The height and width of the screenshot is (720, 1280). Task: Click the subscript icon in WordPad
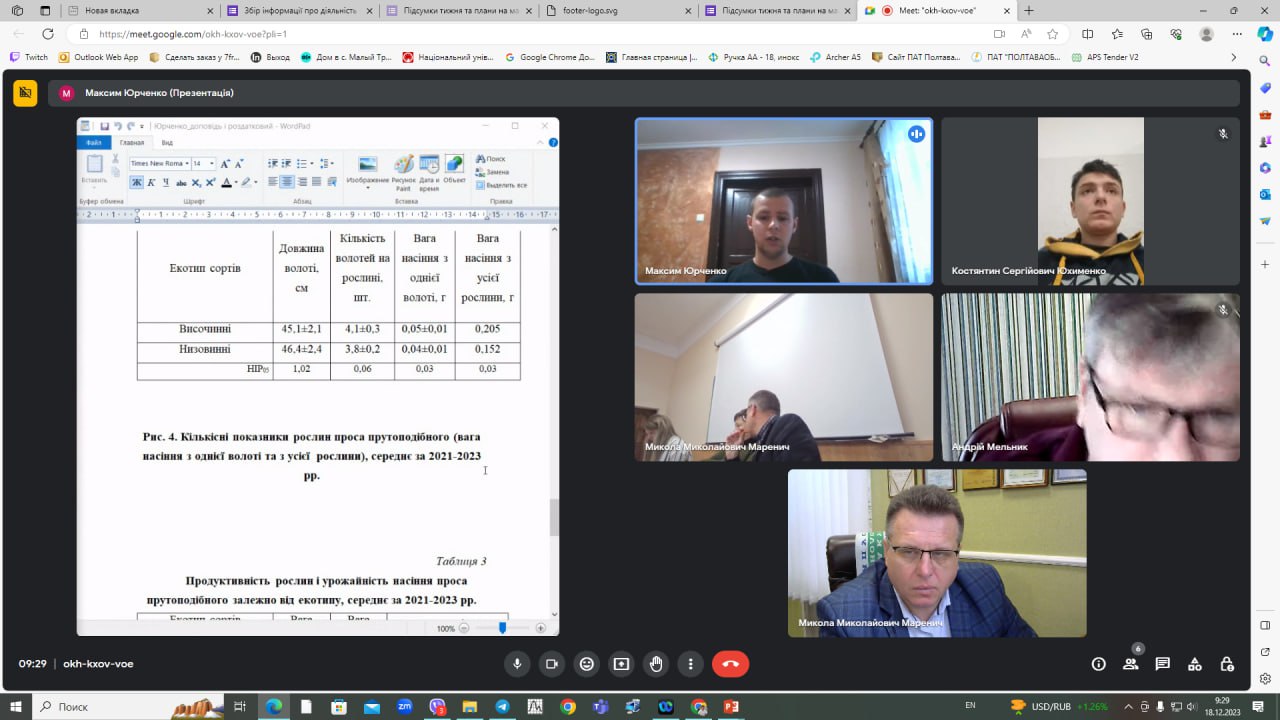coord(196,182)
